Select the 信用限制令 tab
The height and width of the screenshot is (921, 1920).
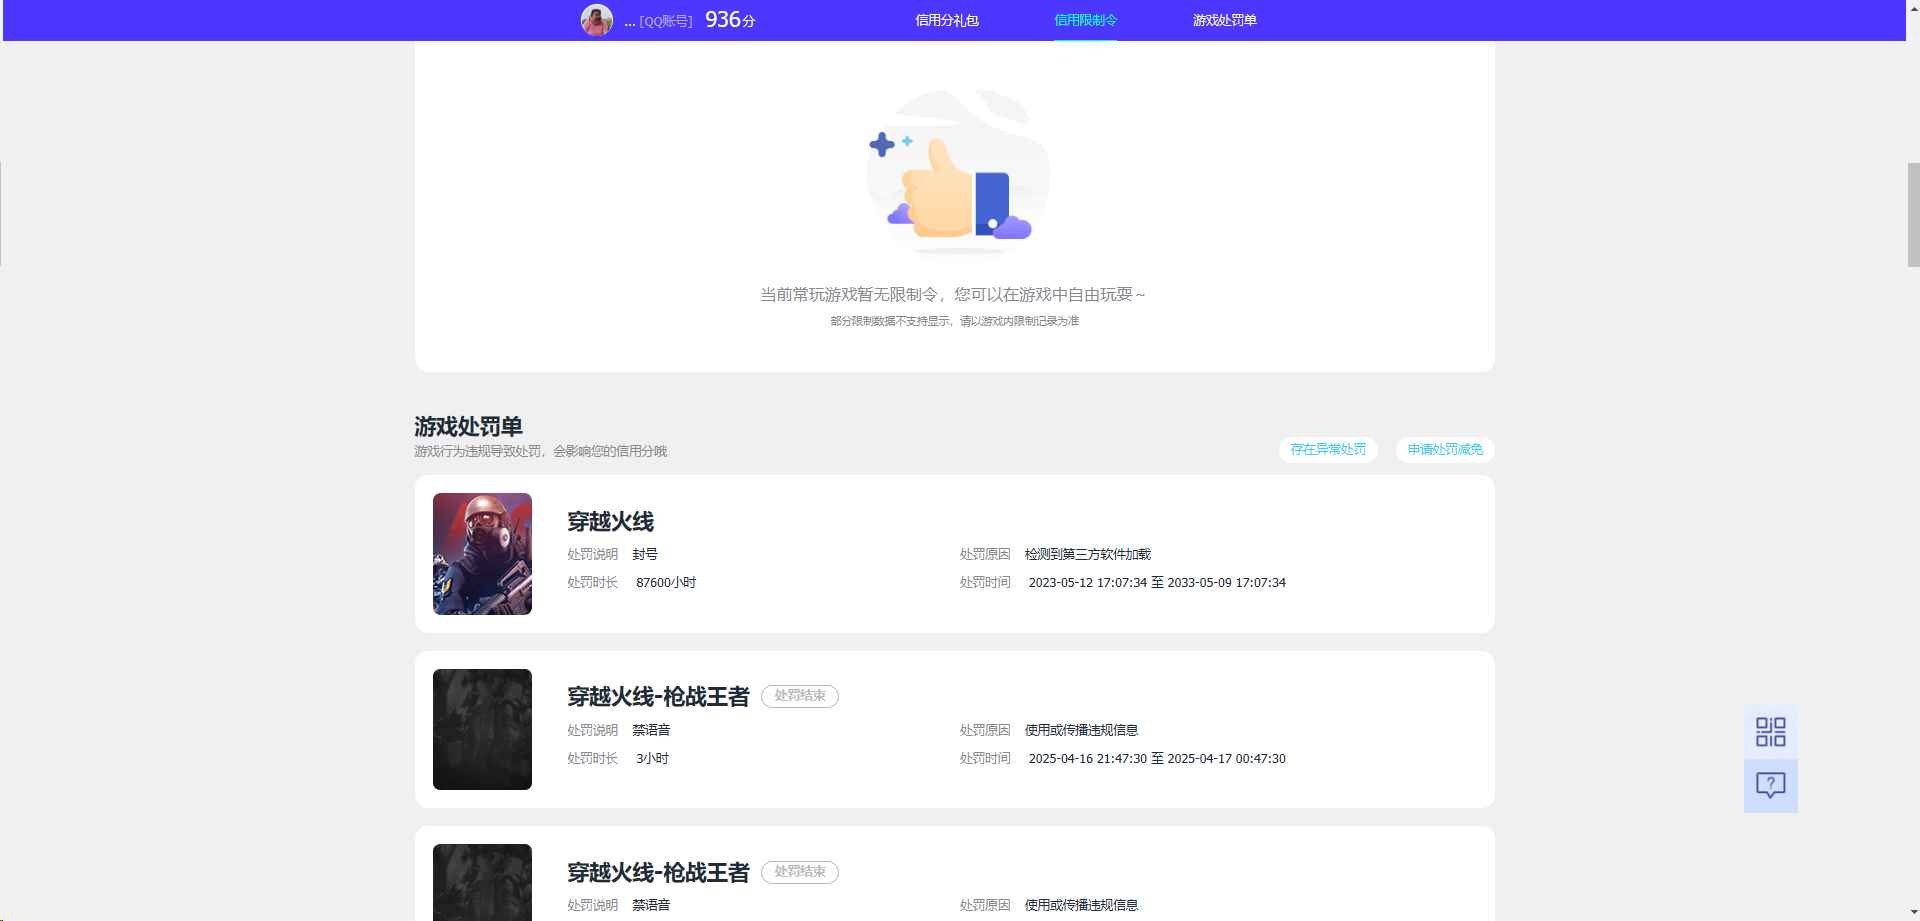click(1085, 20)
